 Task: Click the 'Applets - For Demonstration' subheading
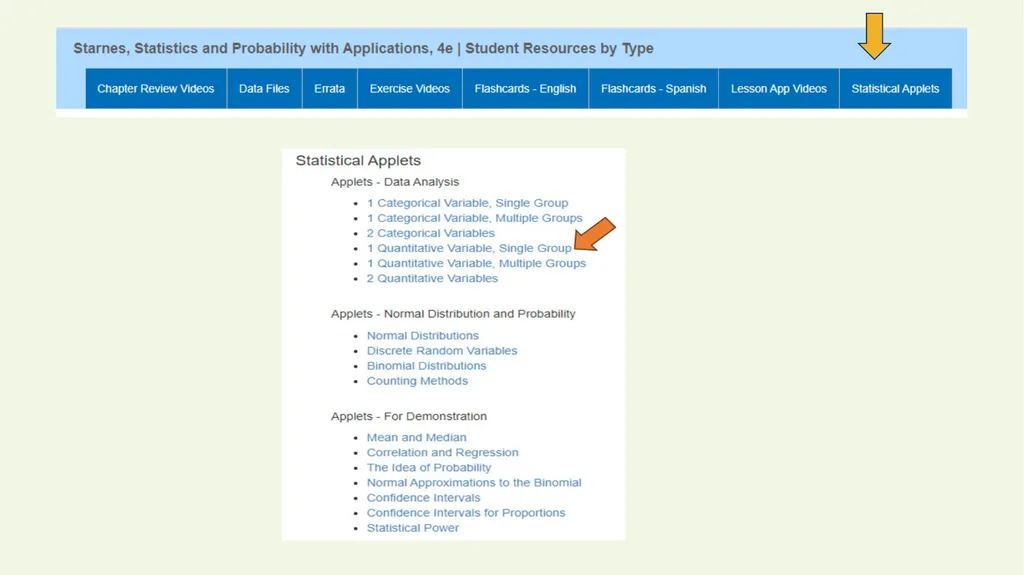click(x=408, y=416)
